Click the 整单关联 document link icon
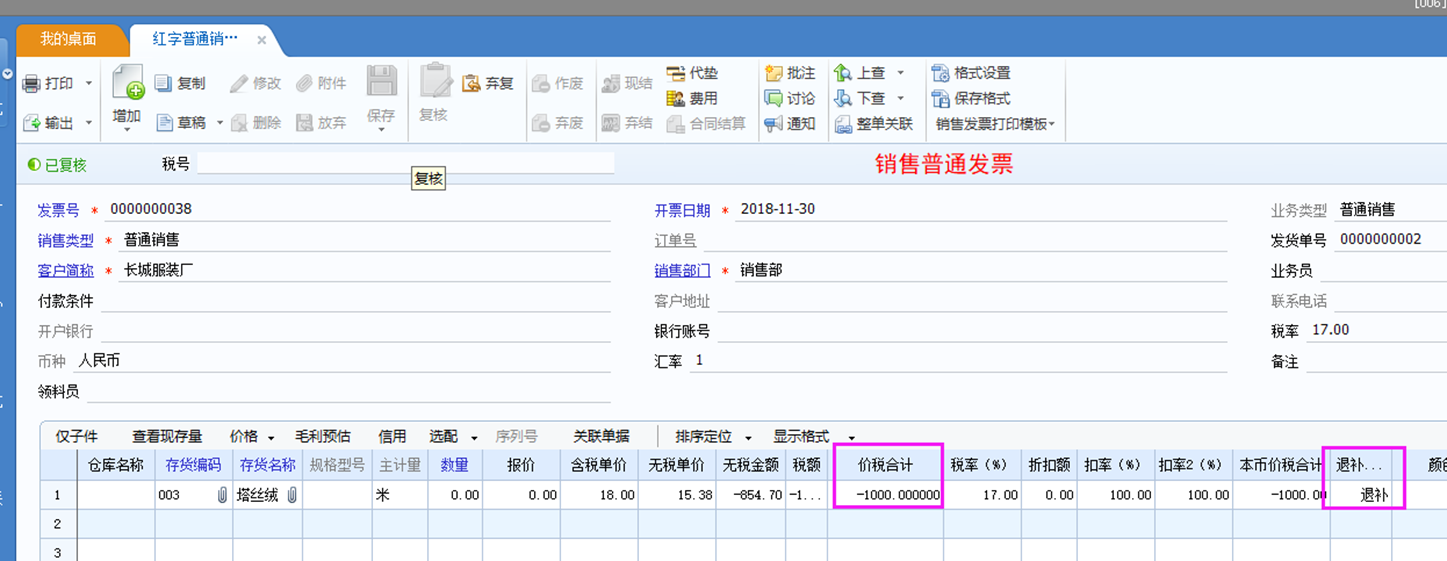 tap(843, 124)
